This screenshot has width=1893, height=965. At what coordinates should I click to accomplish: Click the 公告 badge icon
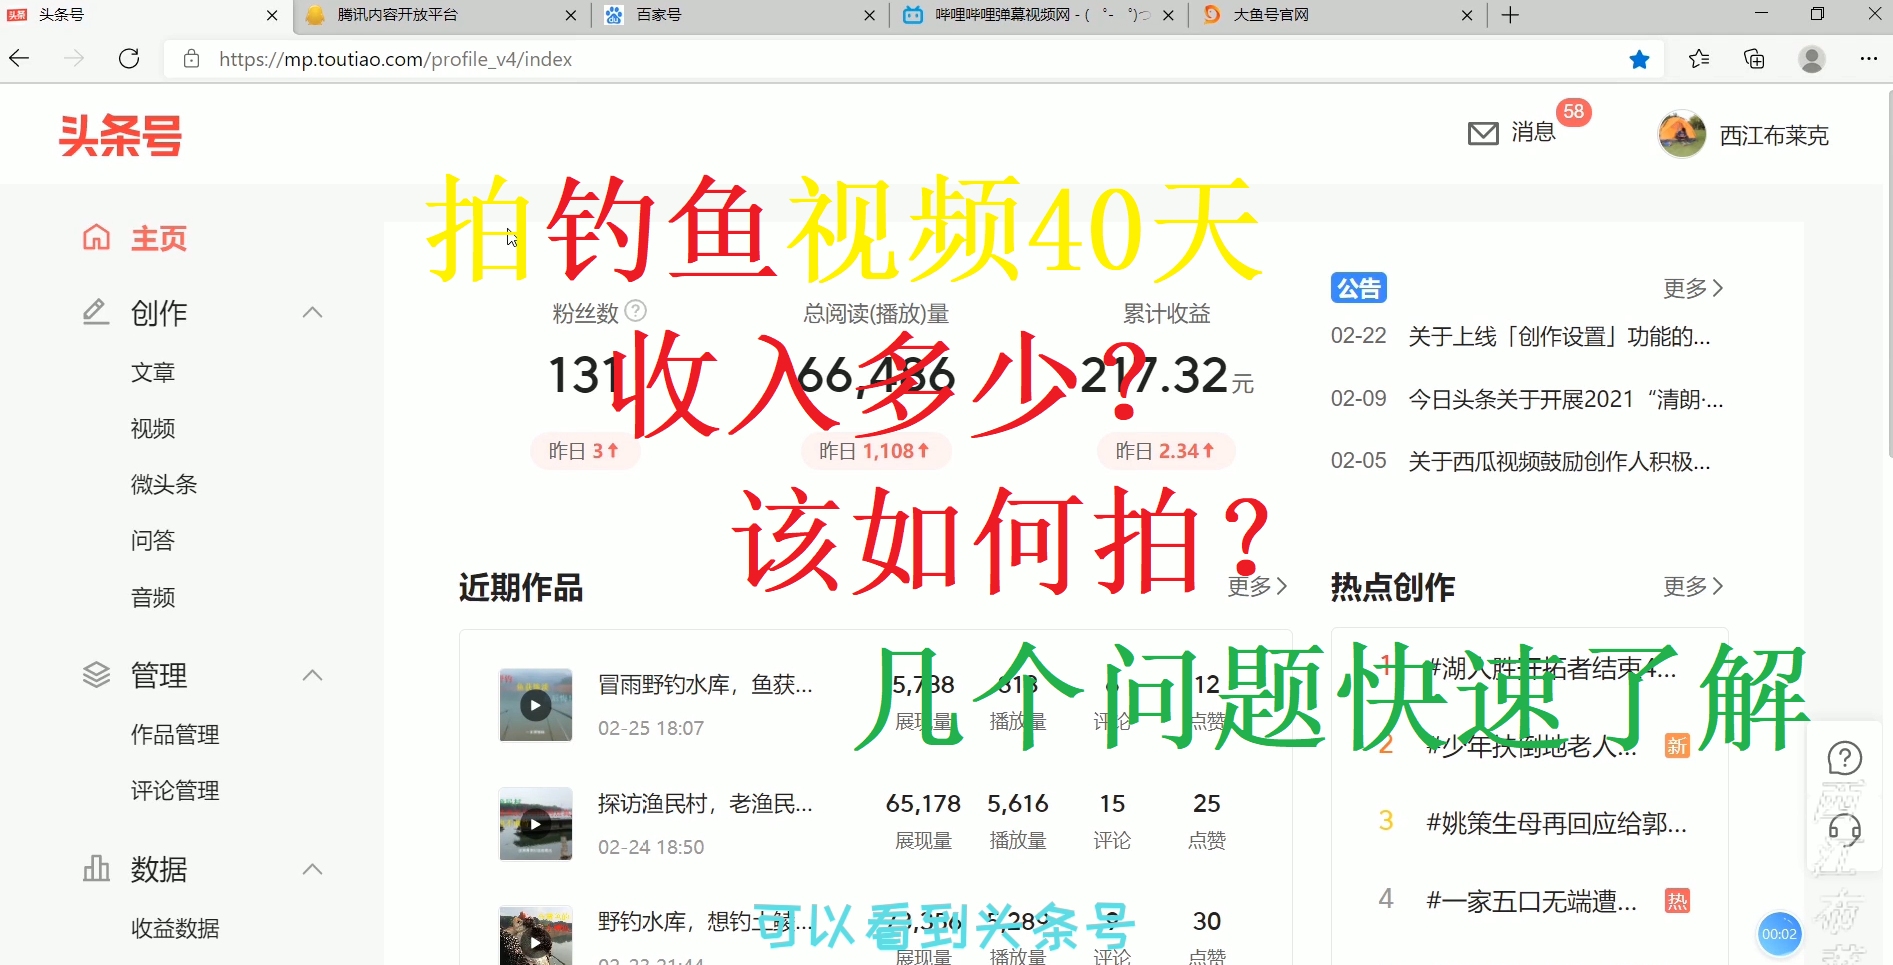point(1358,288)
